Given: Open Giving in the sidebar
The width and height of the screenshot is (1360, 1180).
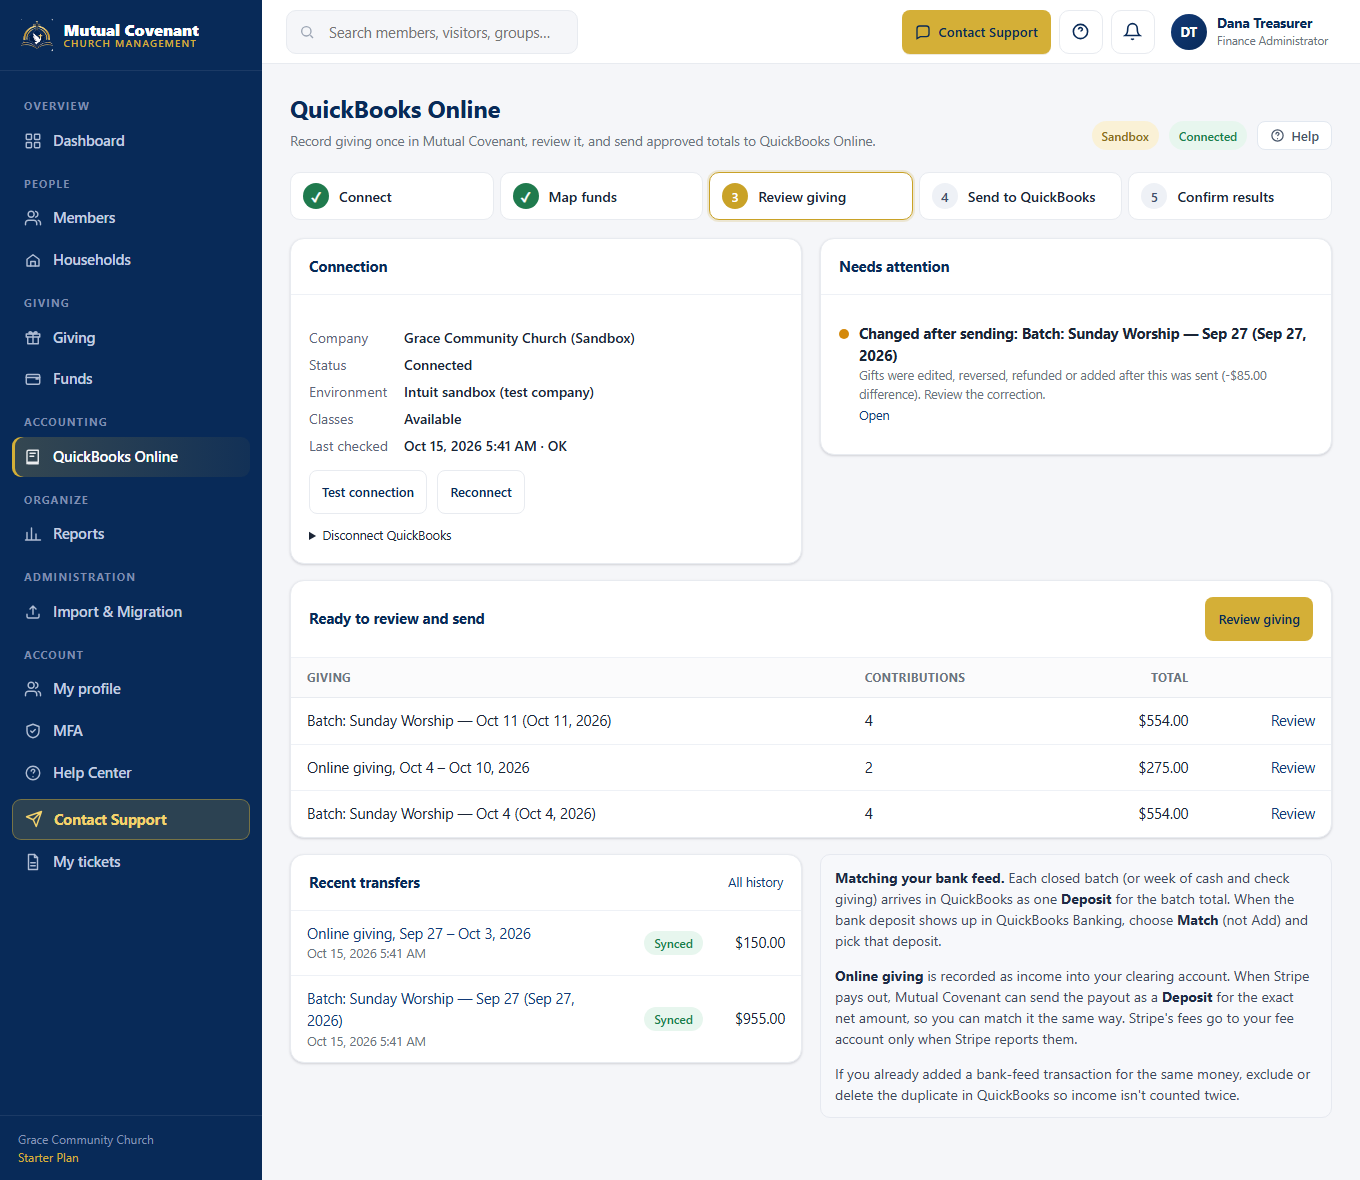Looking at the screenshot, I should (x=131, y=338).
